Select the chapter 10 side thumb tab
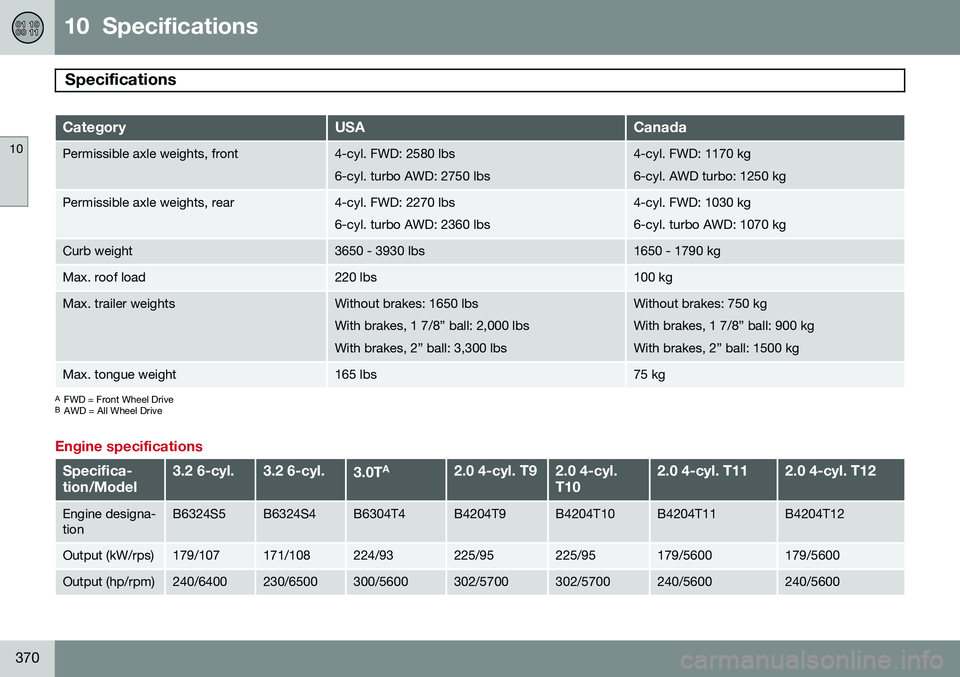 point(14,172)
